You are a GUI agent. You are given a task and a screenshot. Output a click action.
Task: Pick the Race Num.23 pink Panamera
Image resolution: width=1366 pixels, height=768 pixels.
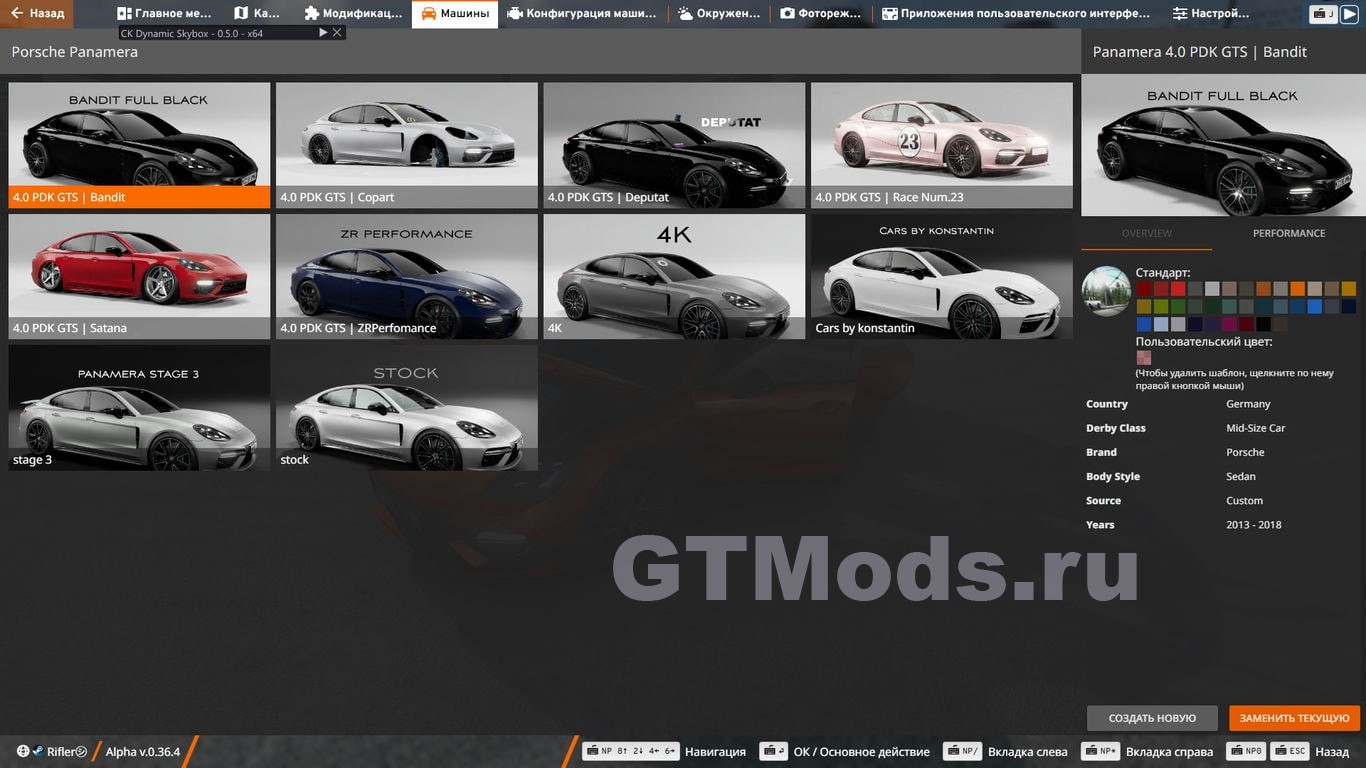942,145
